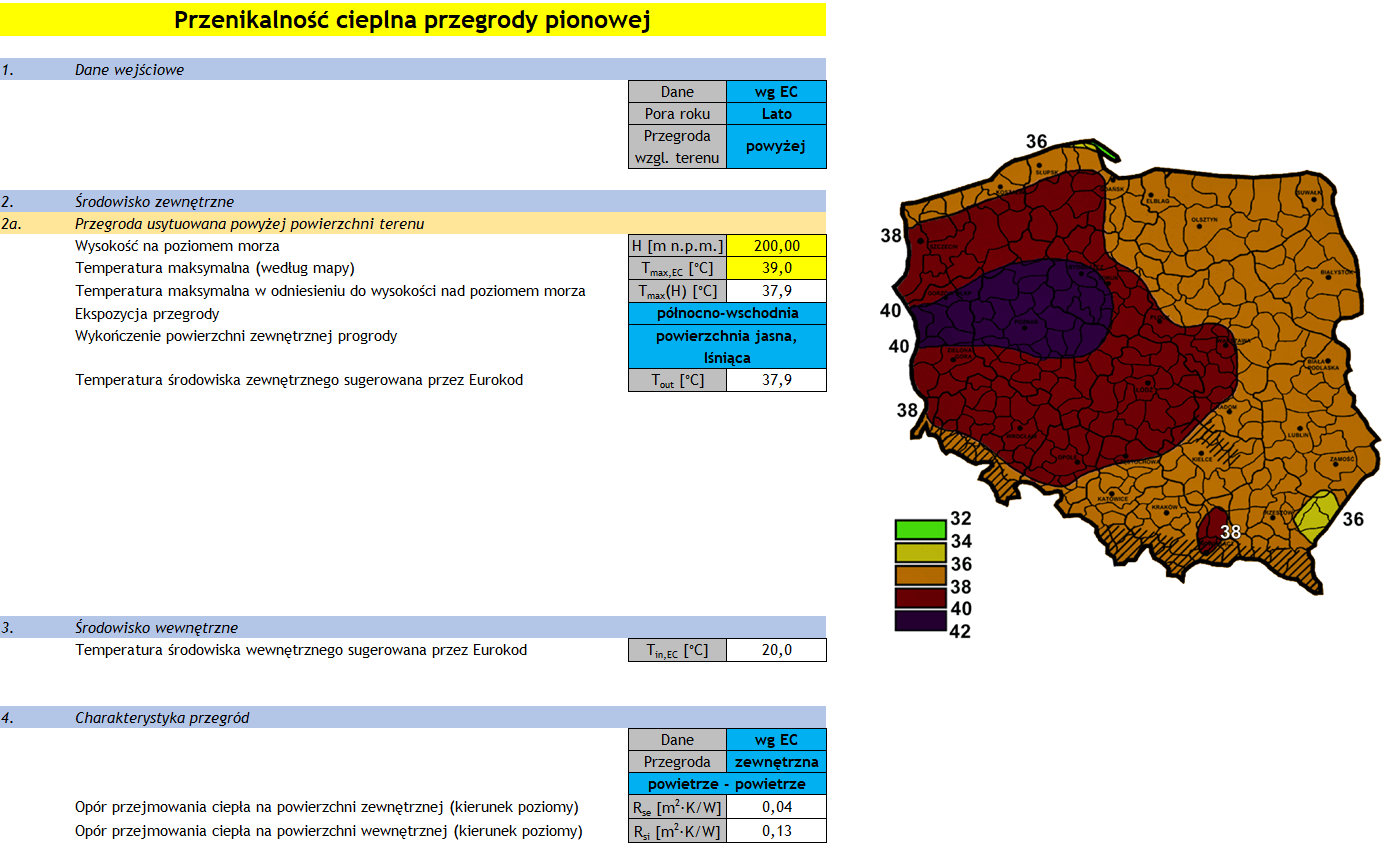Click the bright green legend swatch
Screen dimensions: 1387x847
[920, 530]
